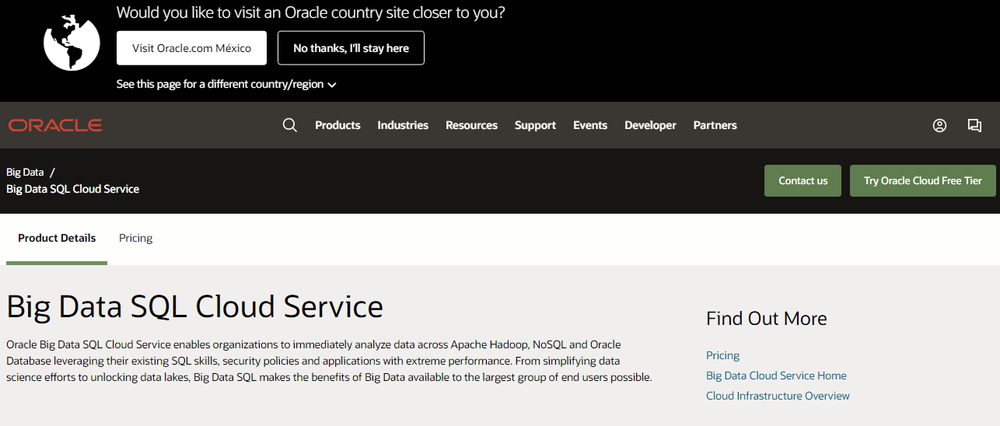Select the Product Details tab
The width and height of the screenshot is (1000, 426).
(x=57, y=238)
